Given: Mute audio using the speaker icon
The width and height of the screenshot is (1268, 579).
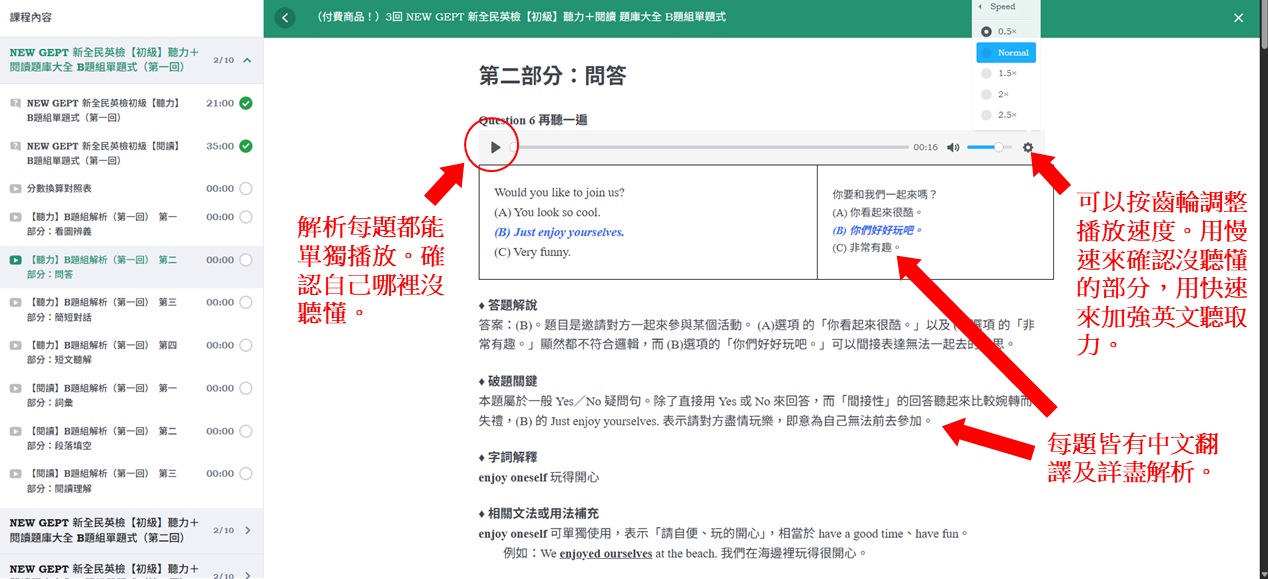Looking at the screenshot, I should coord(953,147).
